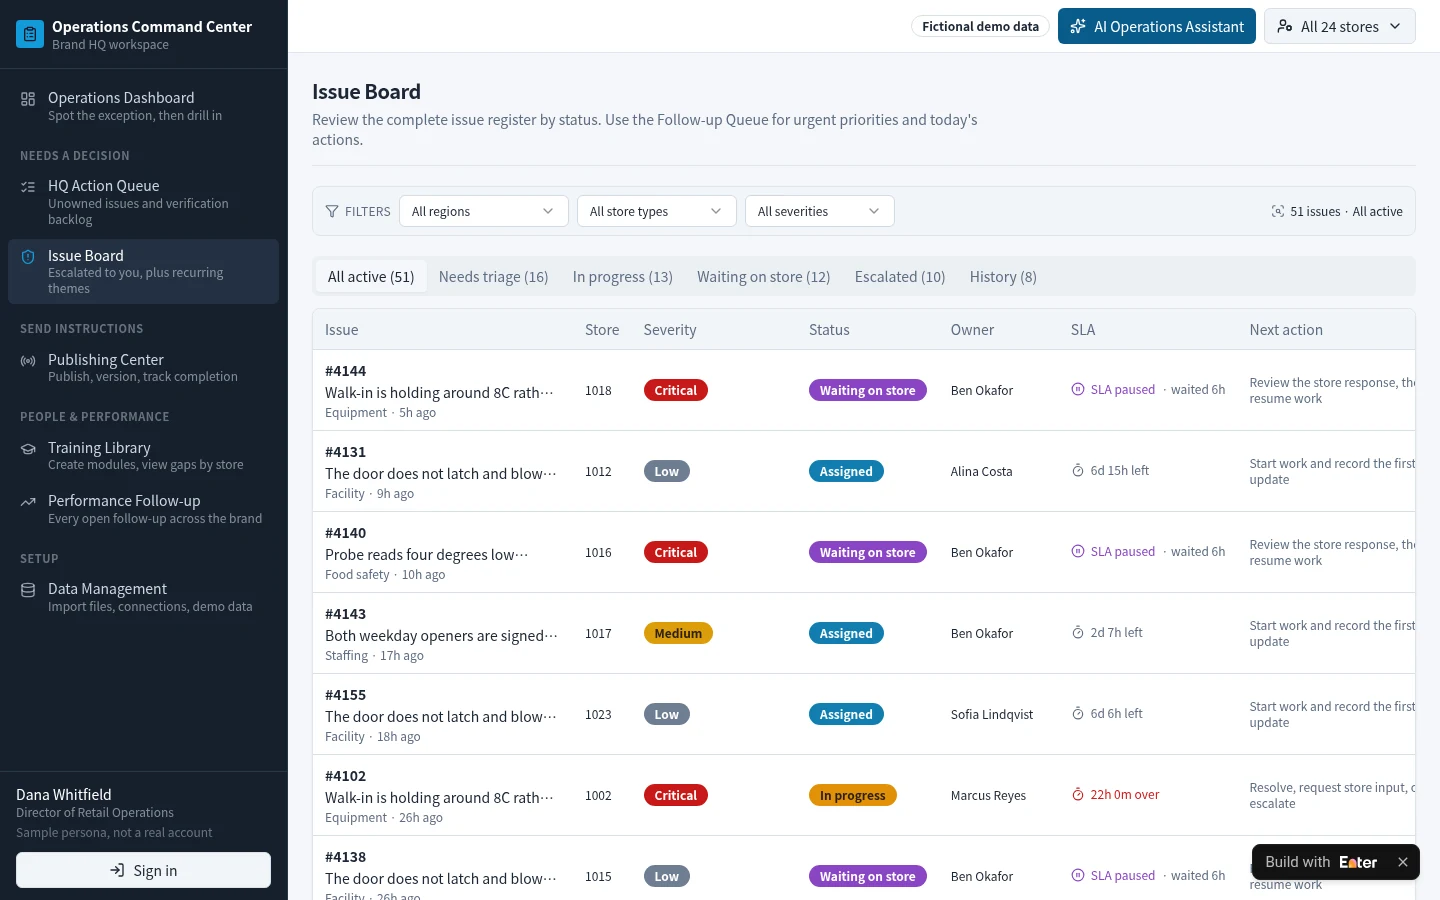Open the AI Operations Assistant

pyautogui.click(x=1157, y=27)
